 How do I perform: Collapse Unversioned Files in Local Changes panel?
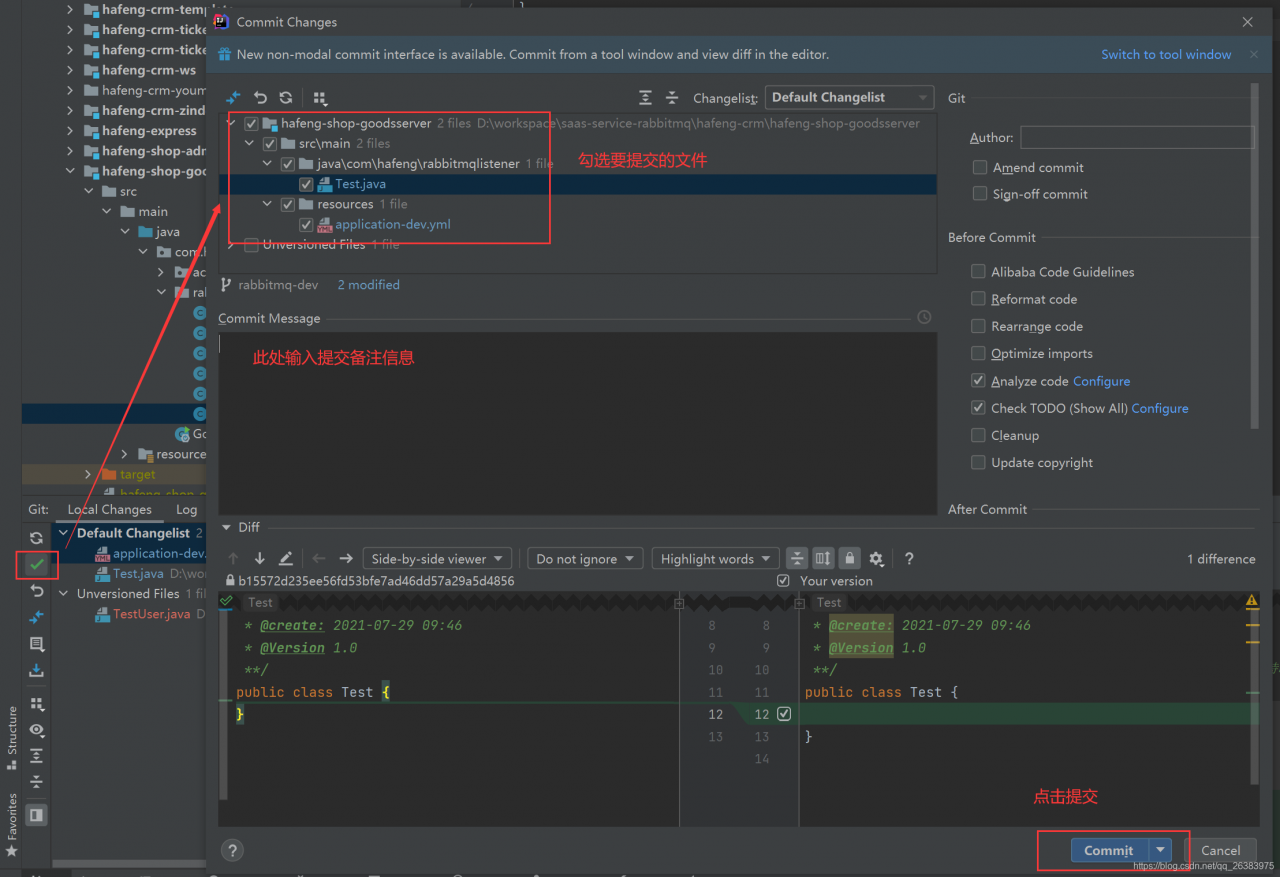click(x=65, y=594)
